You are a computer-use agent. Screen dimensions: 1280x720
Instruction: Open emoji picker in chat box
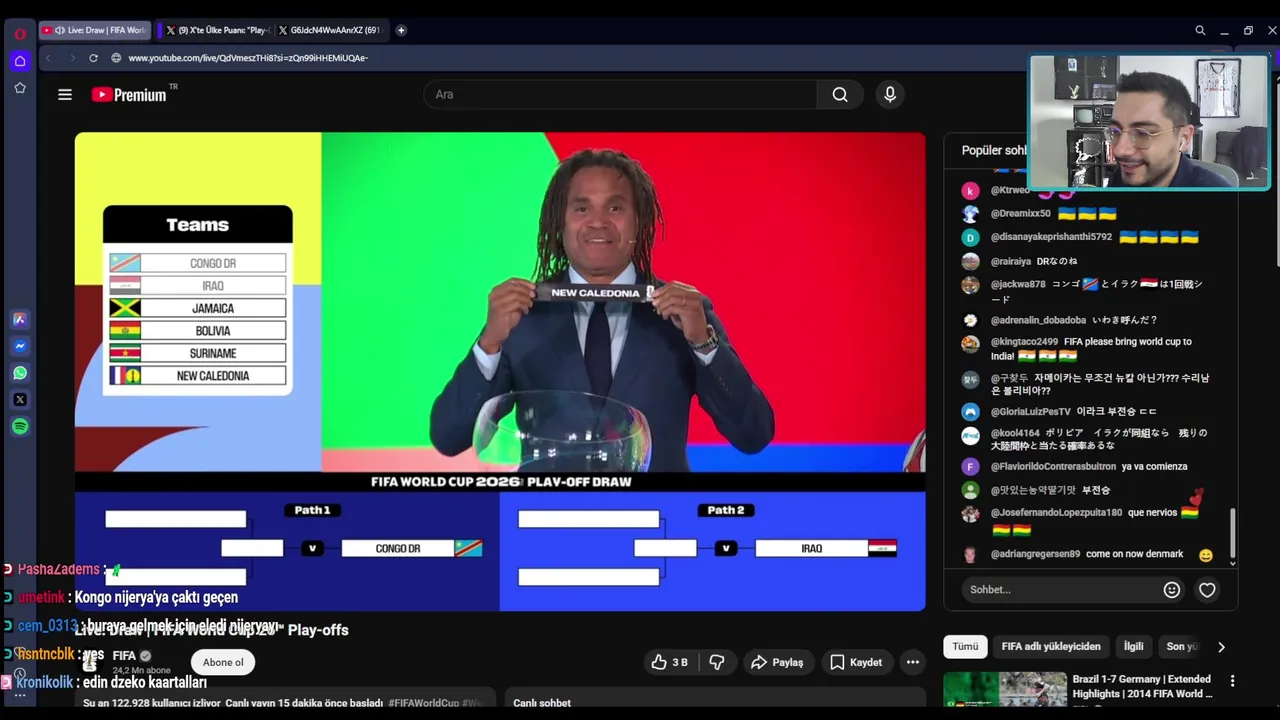click(x=1172, y=590)
